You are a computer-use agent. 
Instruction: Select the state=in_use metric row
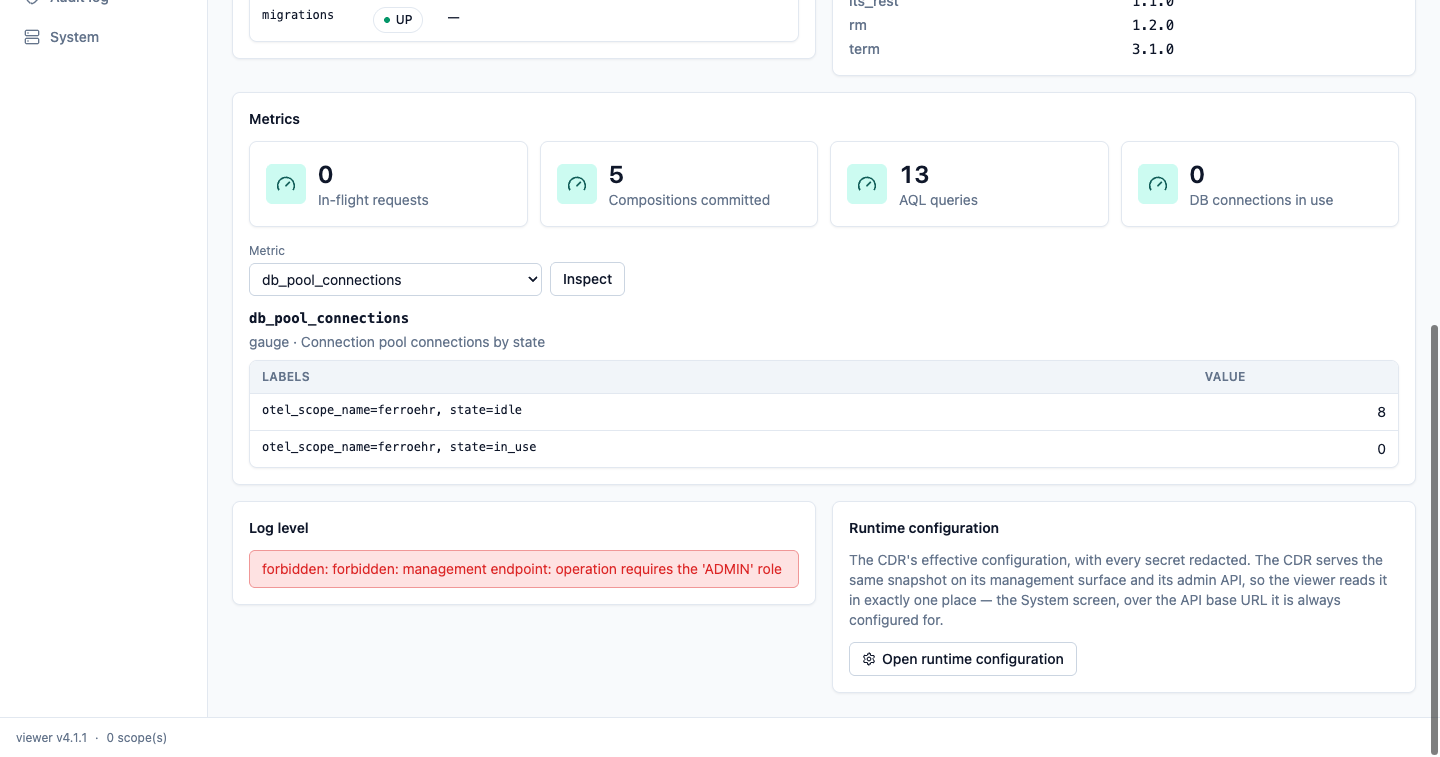(824, 449)
